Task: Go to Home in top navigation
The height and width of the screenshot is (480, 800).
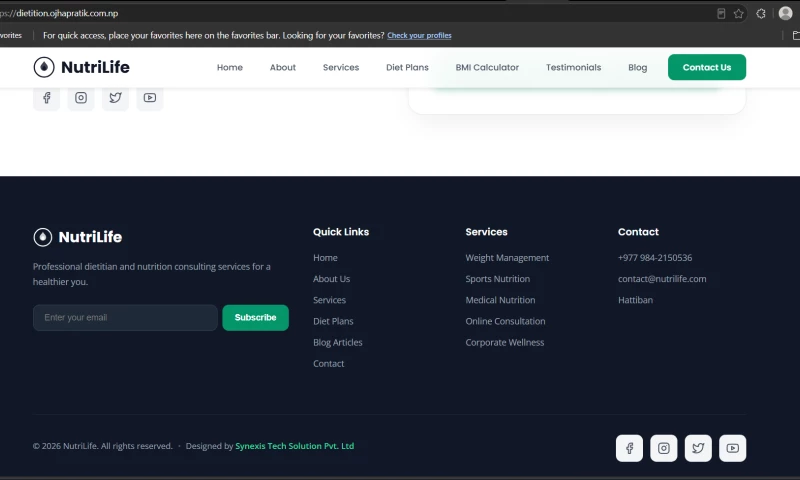Action: (x=230, y=67)
